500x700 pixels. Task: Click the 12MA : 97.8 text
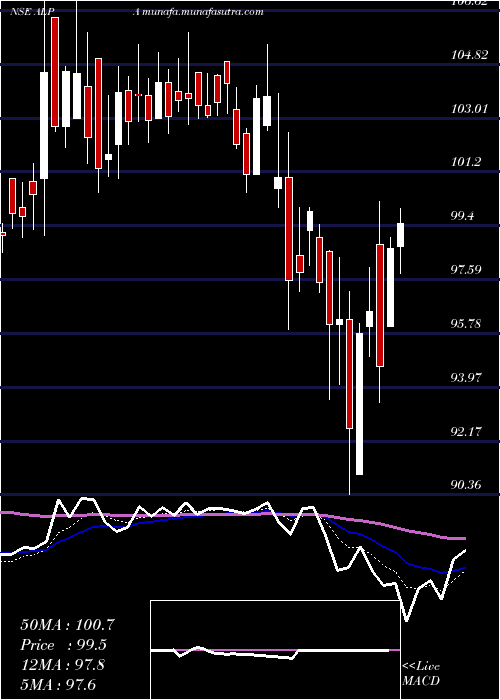pyautogui.click(x=63, y=664)
